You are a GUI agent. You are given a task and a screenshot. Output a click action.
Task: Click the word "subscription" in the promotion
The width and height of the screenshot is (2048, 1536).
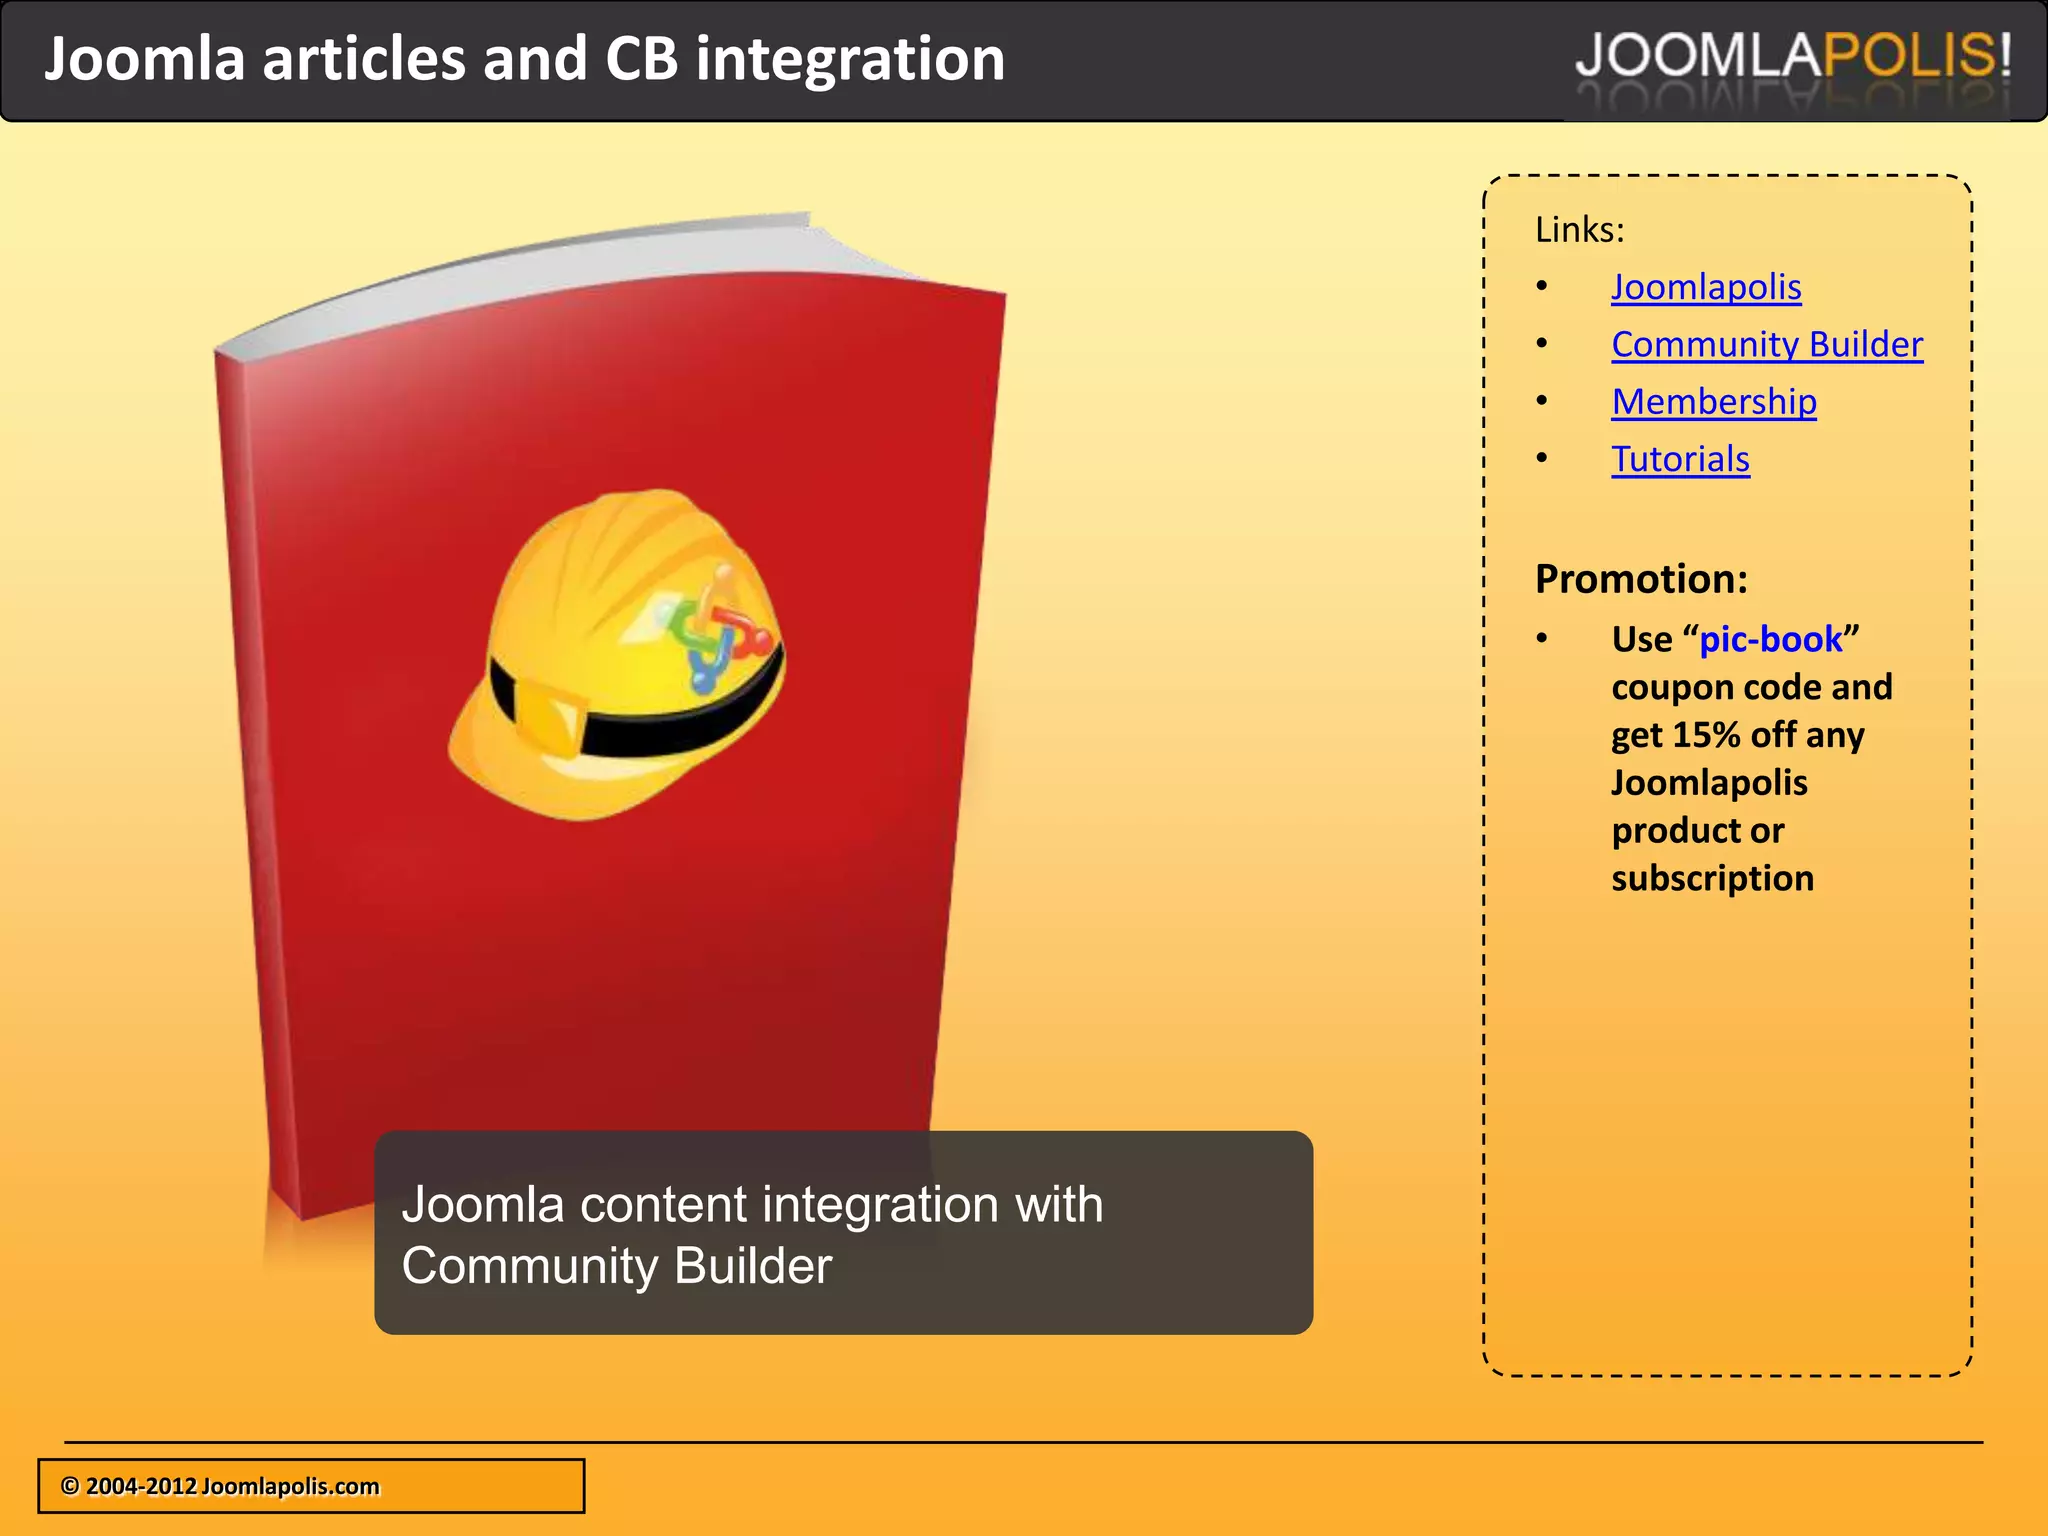coord(1712,879)
